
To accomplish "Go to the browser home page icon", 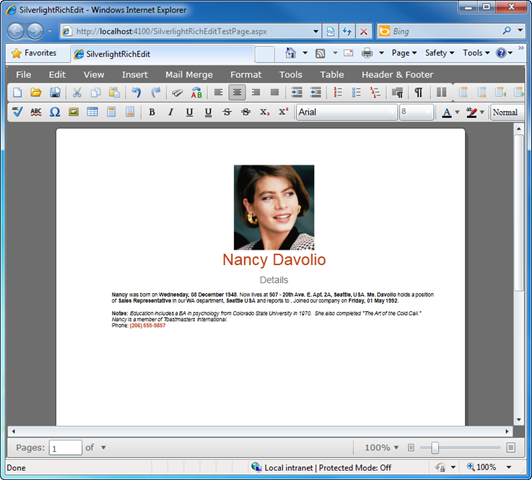I will click(290, 53).
